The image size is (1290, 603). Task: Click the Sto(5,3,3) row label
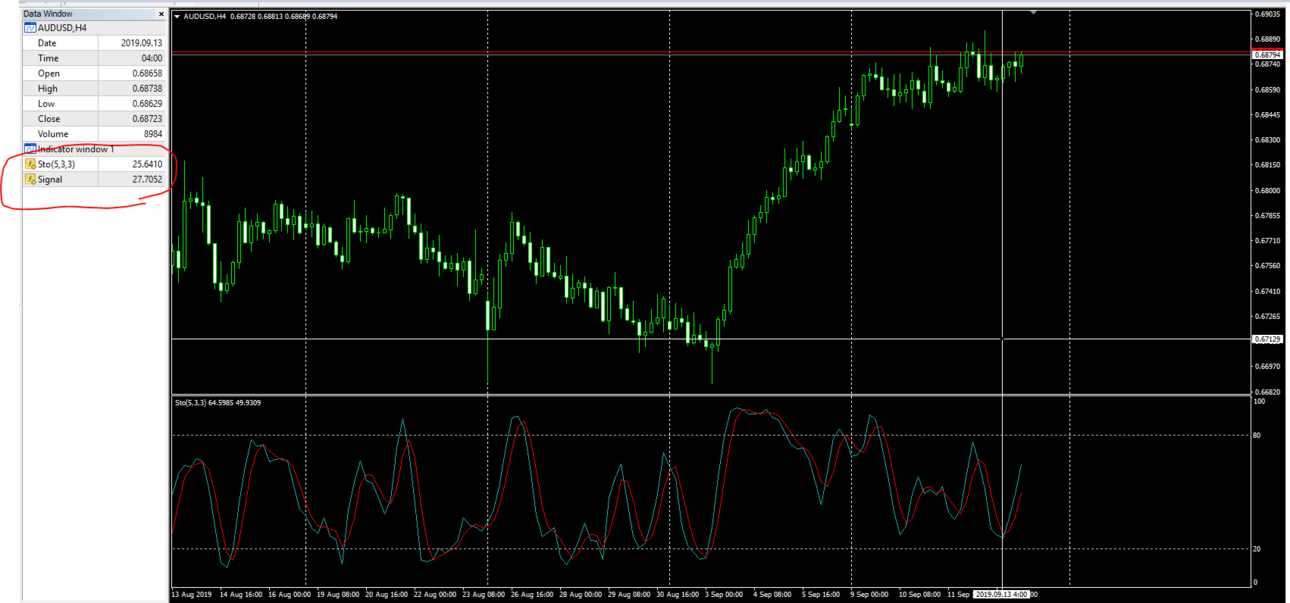[56, 164]
